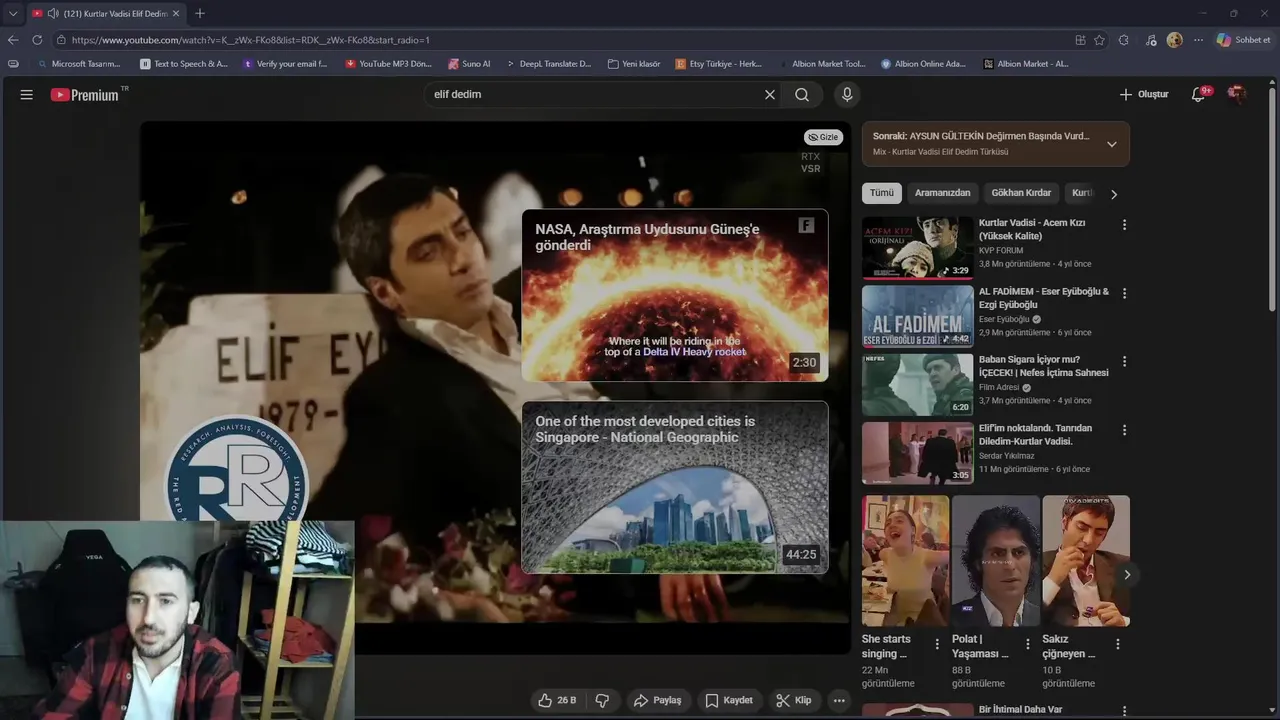Open the notifications bell
The image size is (1280, 720).
click(1199, 94)
